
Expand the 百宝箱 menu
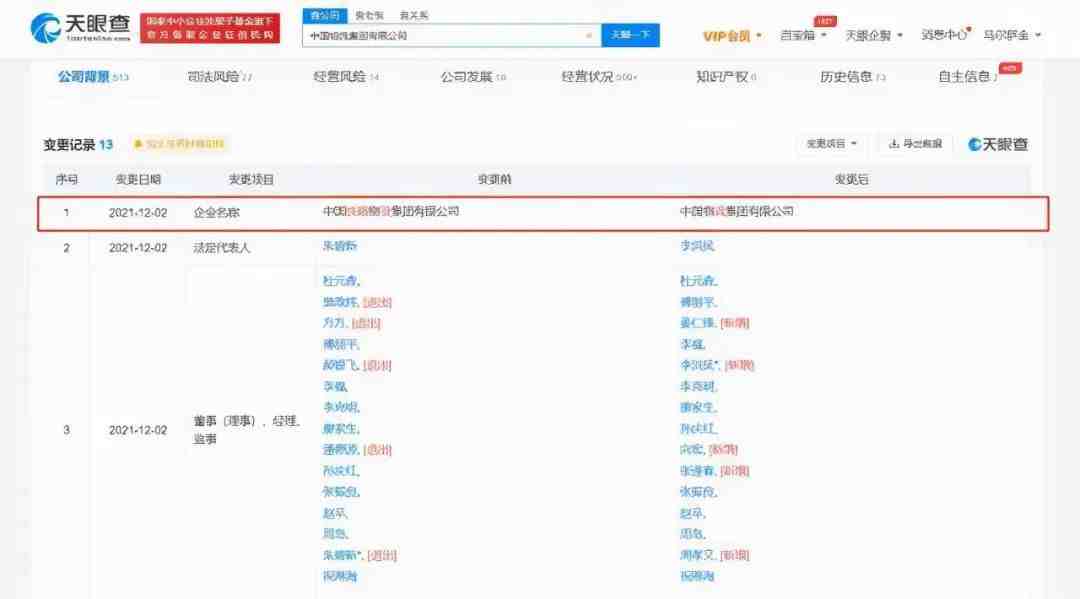tap(803, 35)
